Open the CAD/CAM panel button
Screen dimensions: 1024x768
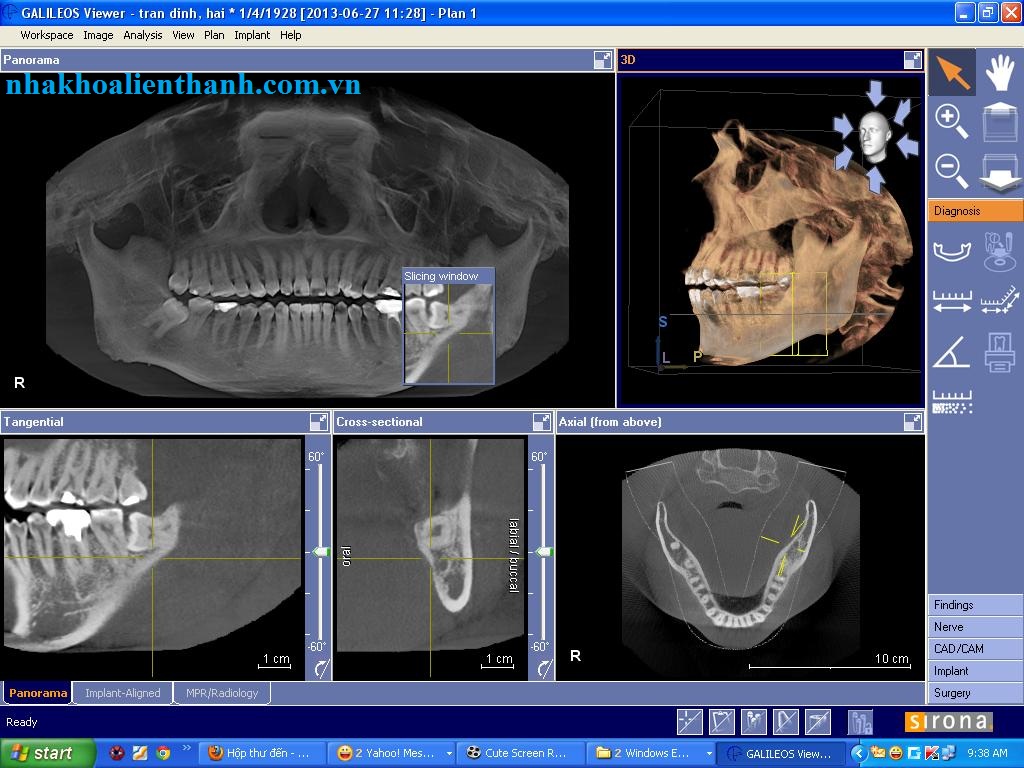[975, 648]
